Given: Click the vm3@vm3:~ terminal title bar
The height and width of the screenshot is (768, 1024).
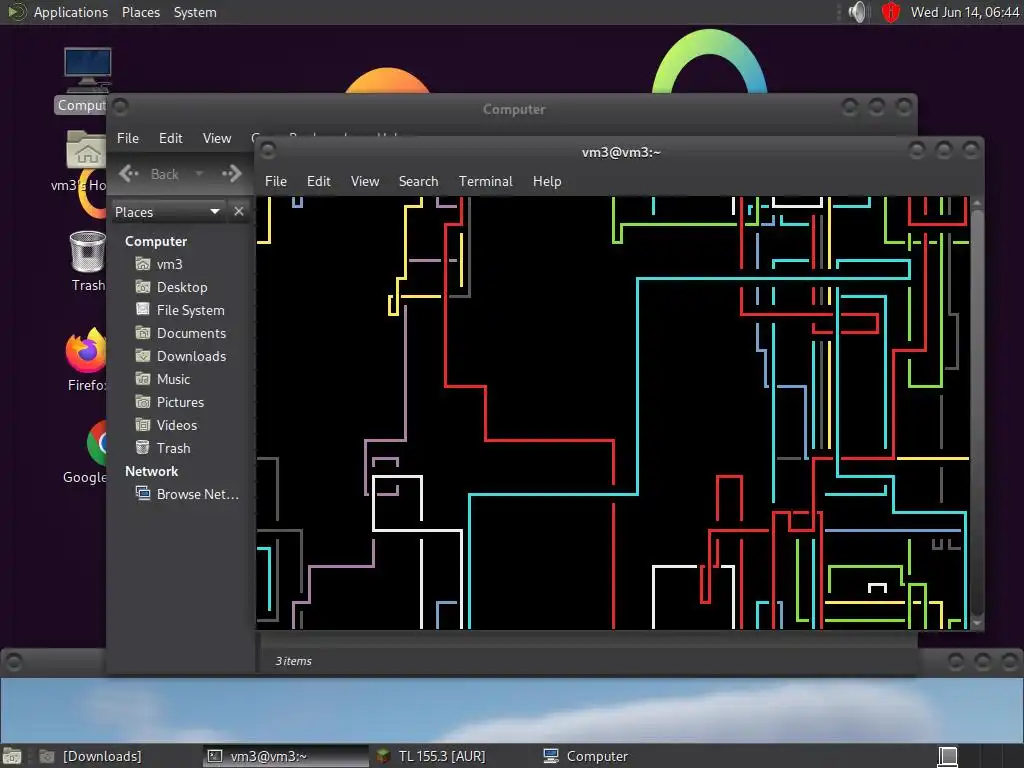Looking at the screenshot, I should 621,152.
